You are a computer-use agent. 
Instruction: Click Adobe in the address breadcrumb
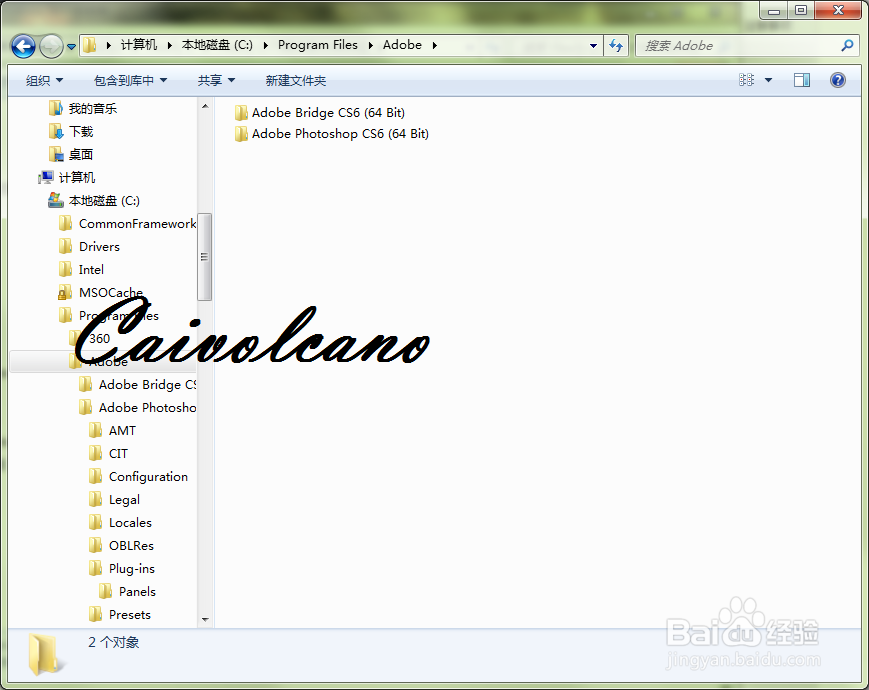[x=402, y=45]
